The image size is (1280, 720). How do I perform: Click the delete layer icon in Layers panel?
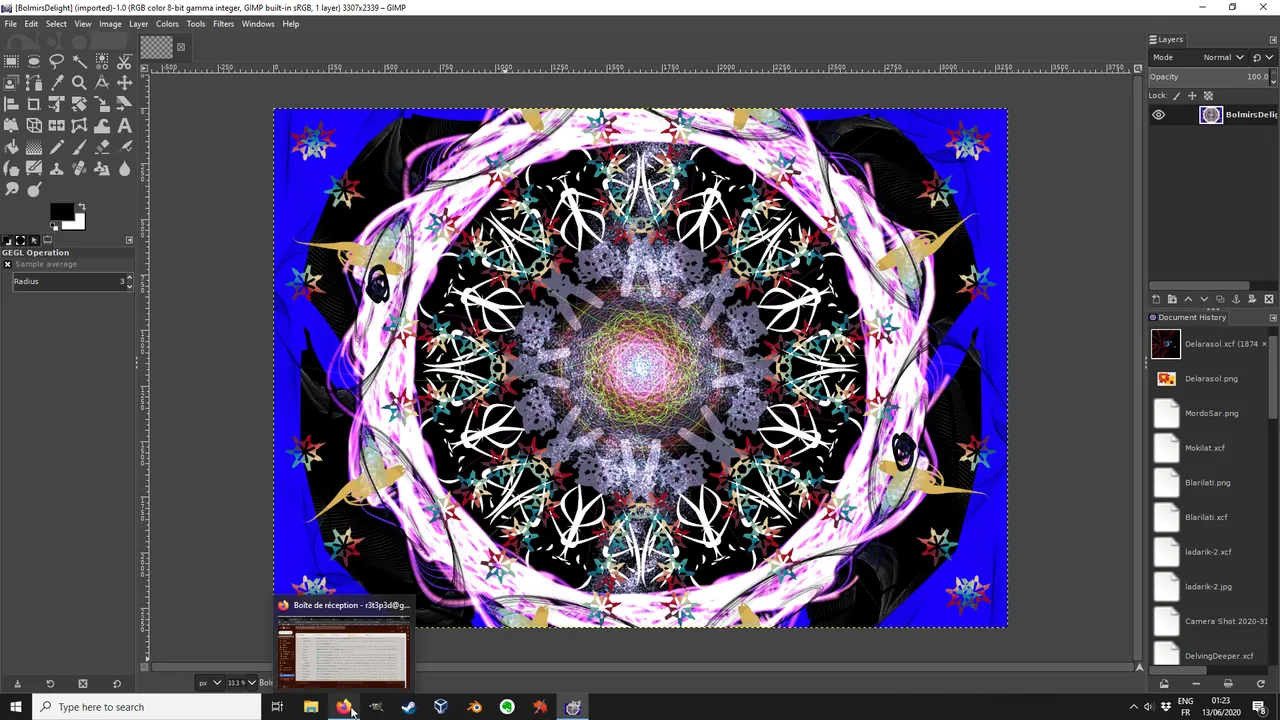coord(1269,299)
